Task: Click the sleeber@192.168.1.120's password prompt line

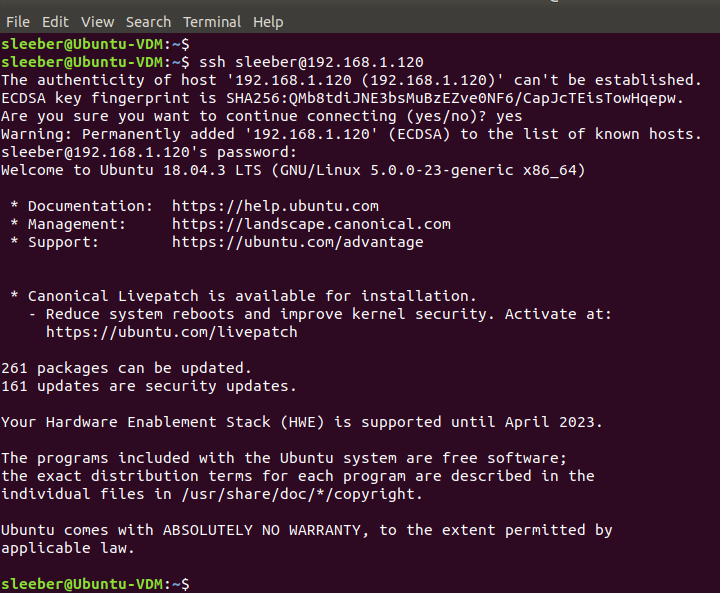Action: pyautogui.click(x=149, y=152)
